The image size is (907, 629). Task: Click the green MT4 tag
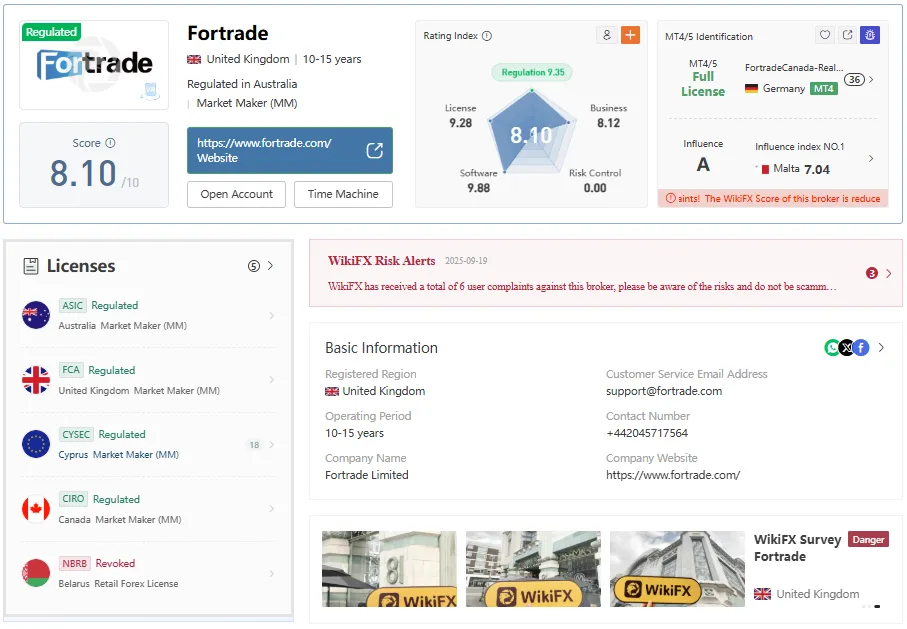(x=824, y=89)
